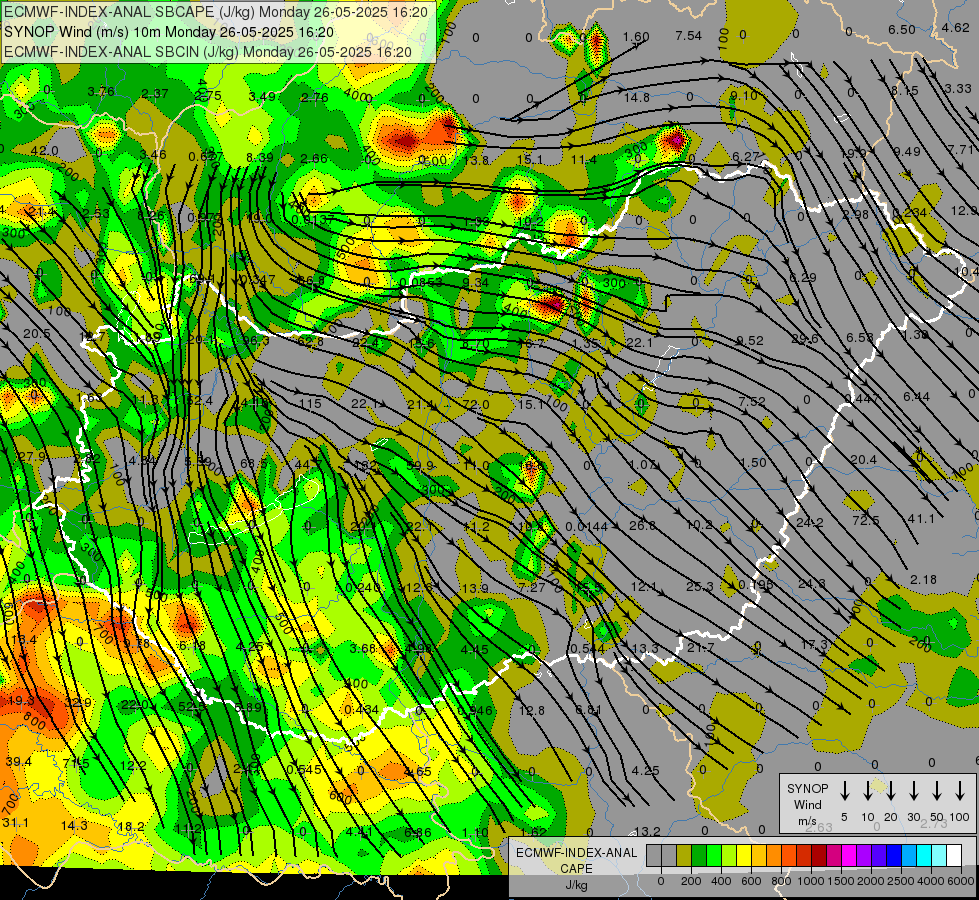
Task: Click the '2500' legend scale label
Action: [901, 881]
